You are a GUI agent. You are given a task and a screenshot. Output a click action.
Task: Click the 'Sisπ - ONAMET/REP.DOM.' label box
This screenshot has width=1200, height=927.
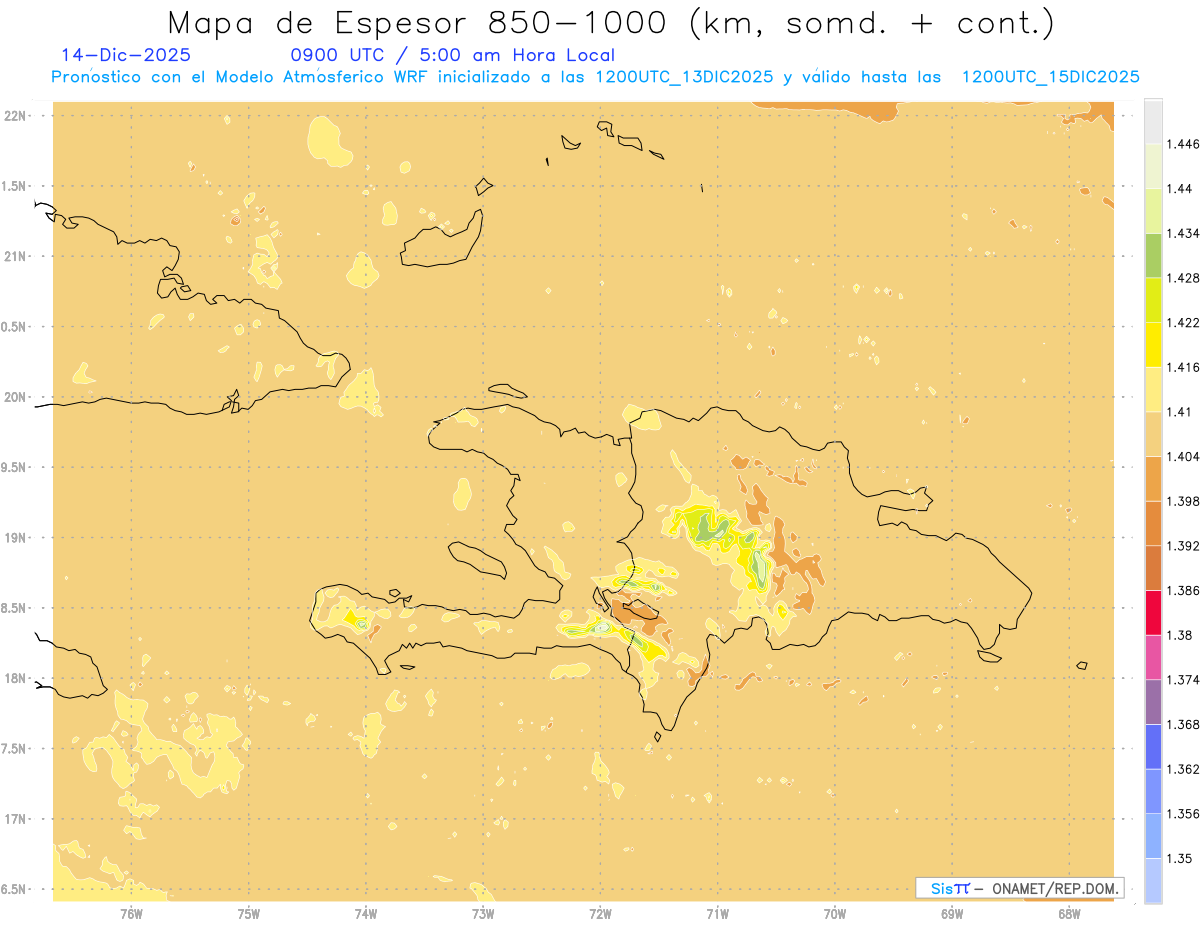1019,888
